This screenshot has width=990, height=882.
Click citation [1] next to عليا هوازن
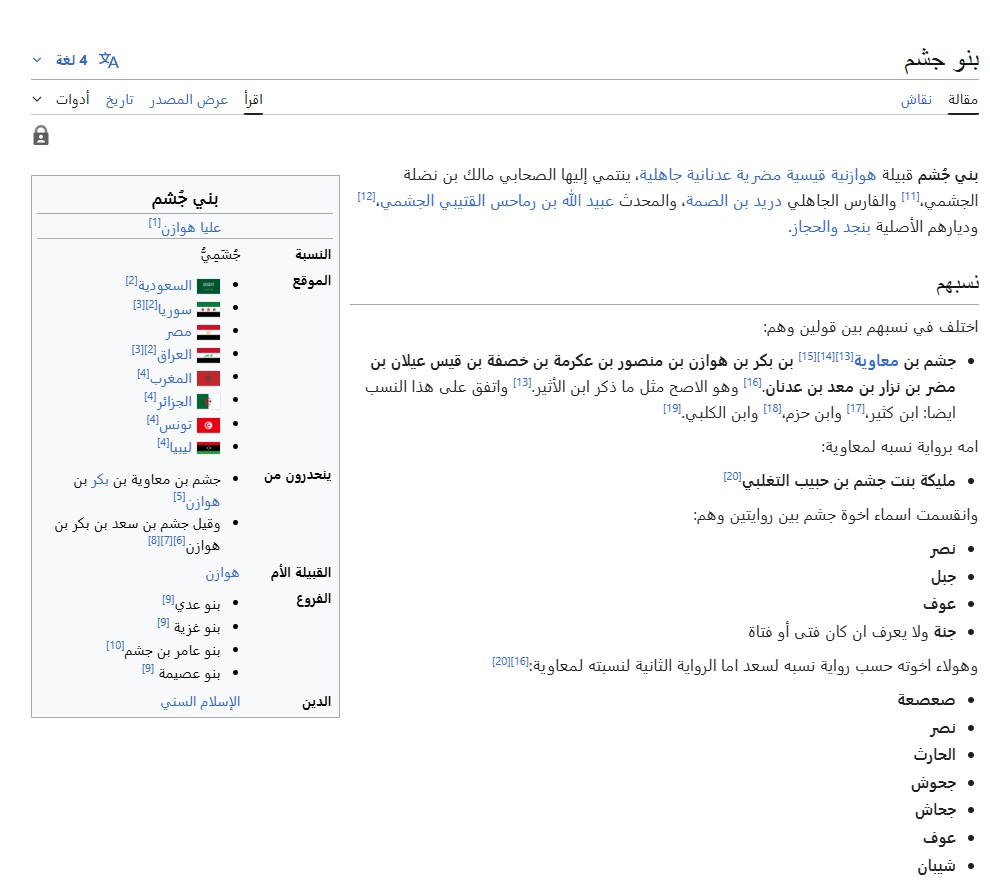[x=155, y=222]
